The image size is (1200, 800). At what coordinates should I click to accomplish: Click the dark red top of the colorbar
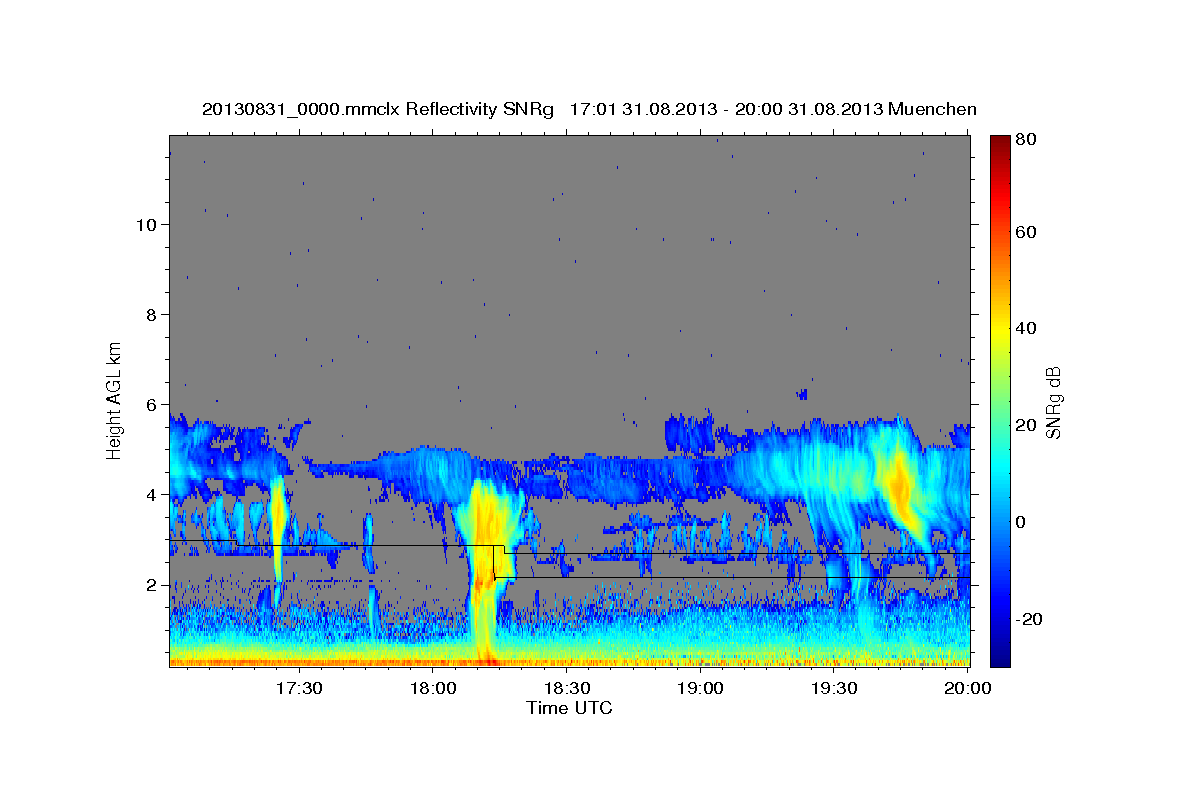point(999,146)
